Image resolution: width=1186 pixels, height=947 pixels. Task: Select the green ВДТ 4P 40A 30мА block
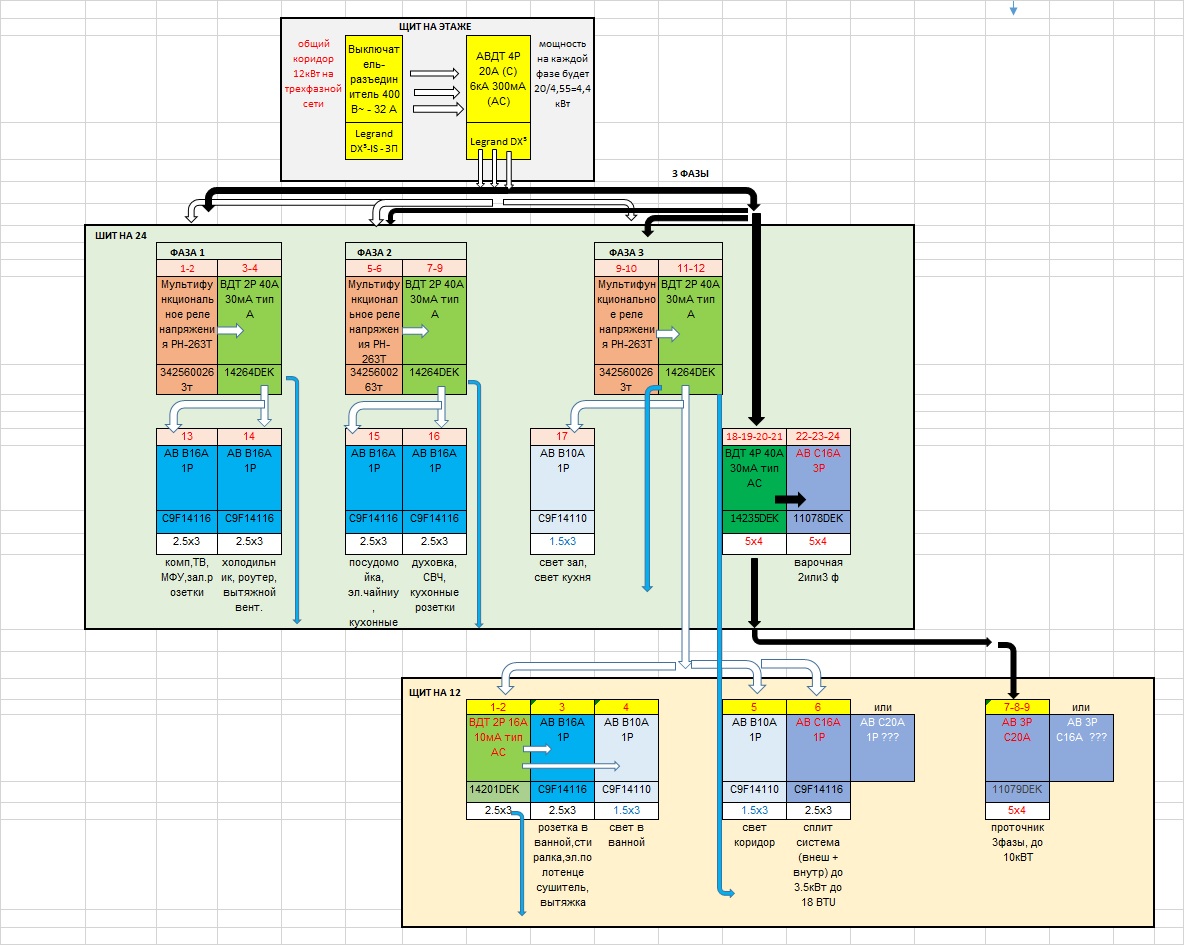click(754, 478)
